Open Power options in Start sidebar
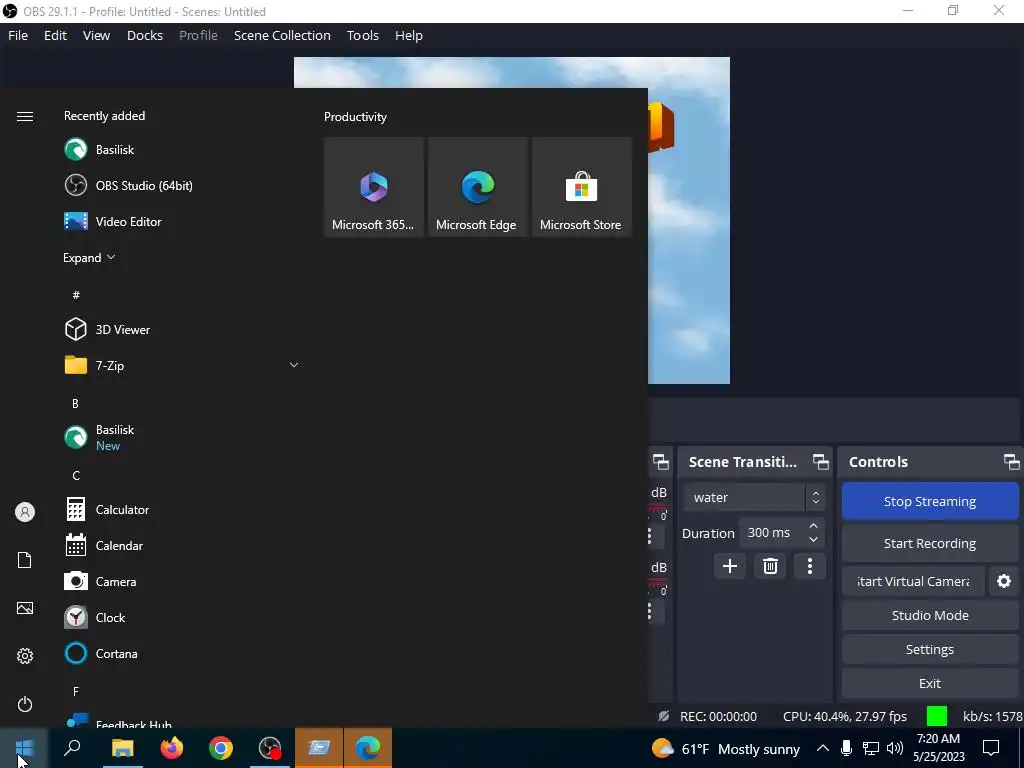 click(x=25, y=704)
